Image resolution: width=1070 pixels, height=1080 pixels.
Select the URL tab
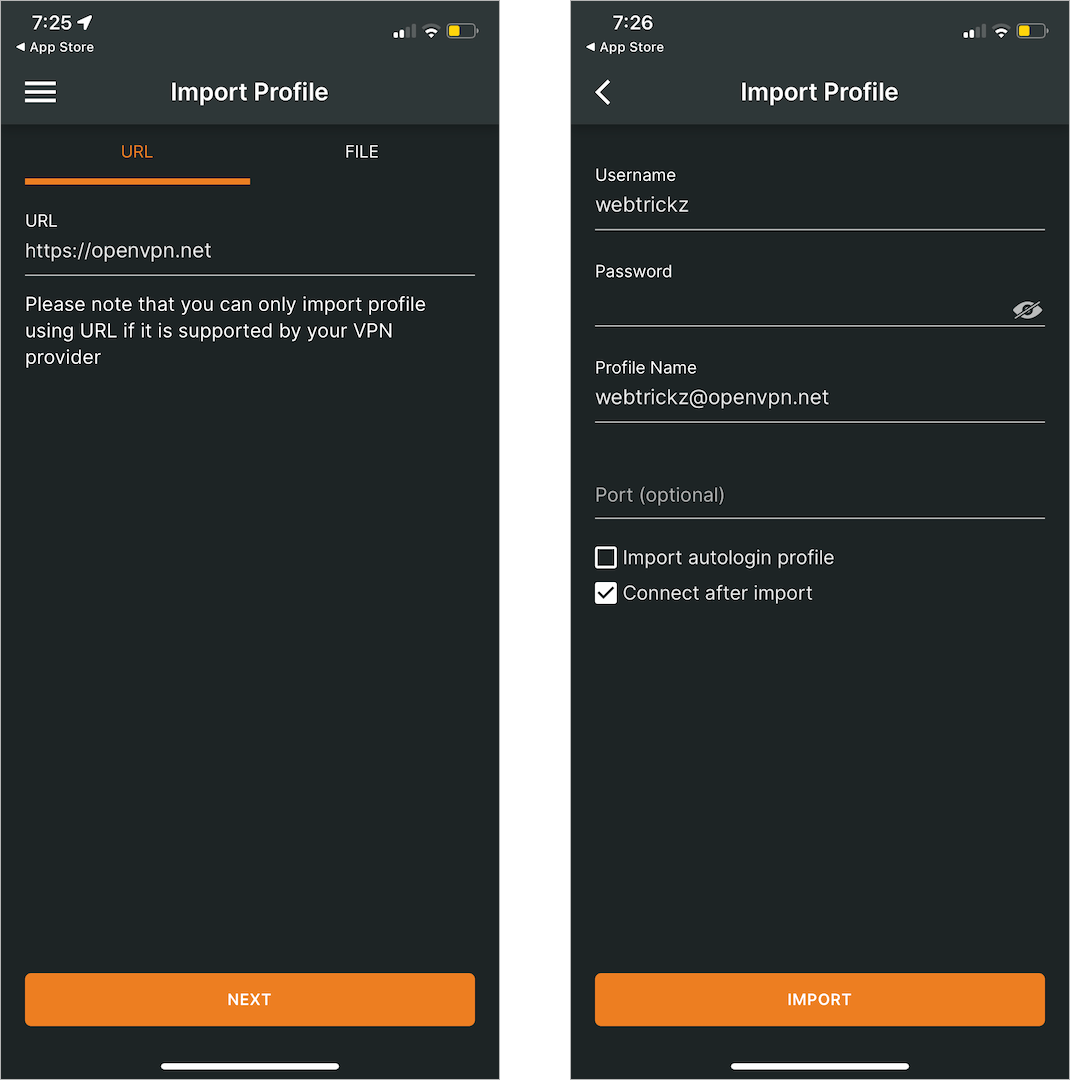137,152
